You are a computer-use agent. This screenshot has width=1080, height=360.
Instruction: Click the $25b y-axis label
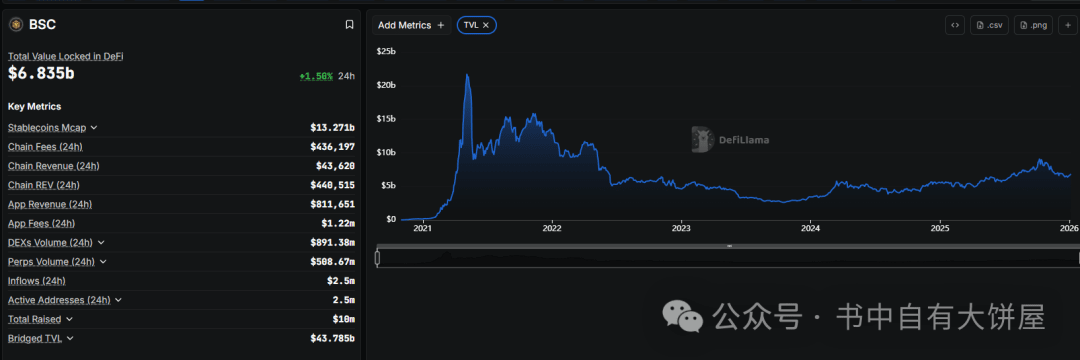[x=387, y=52]
